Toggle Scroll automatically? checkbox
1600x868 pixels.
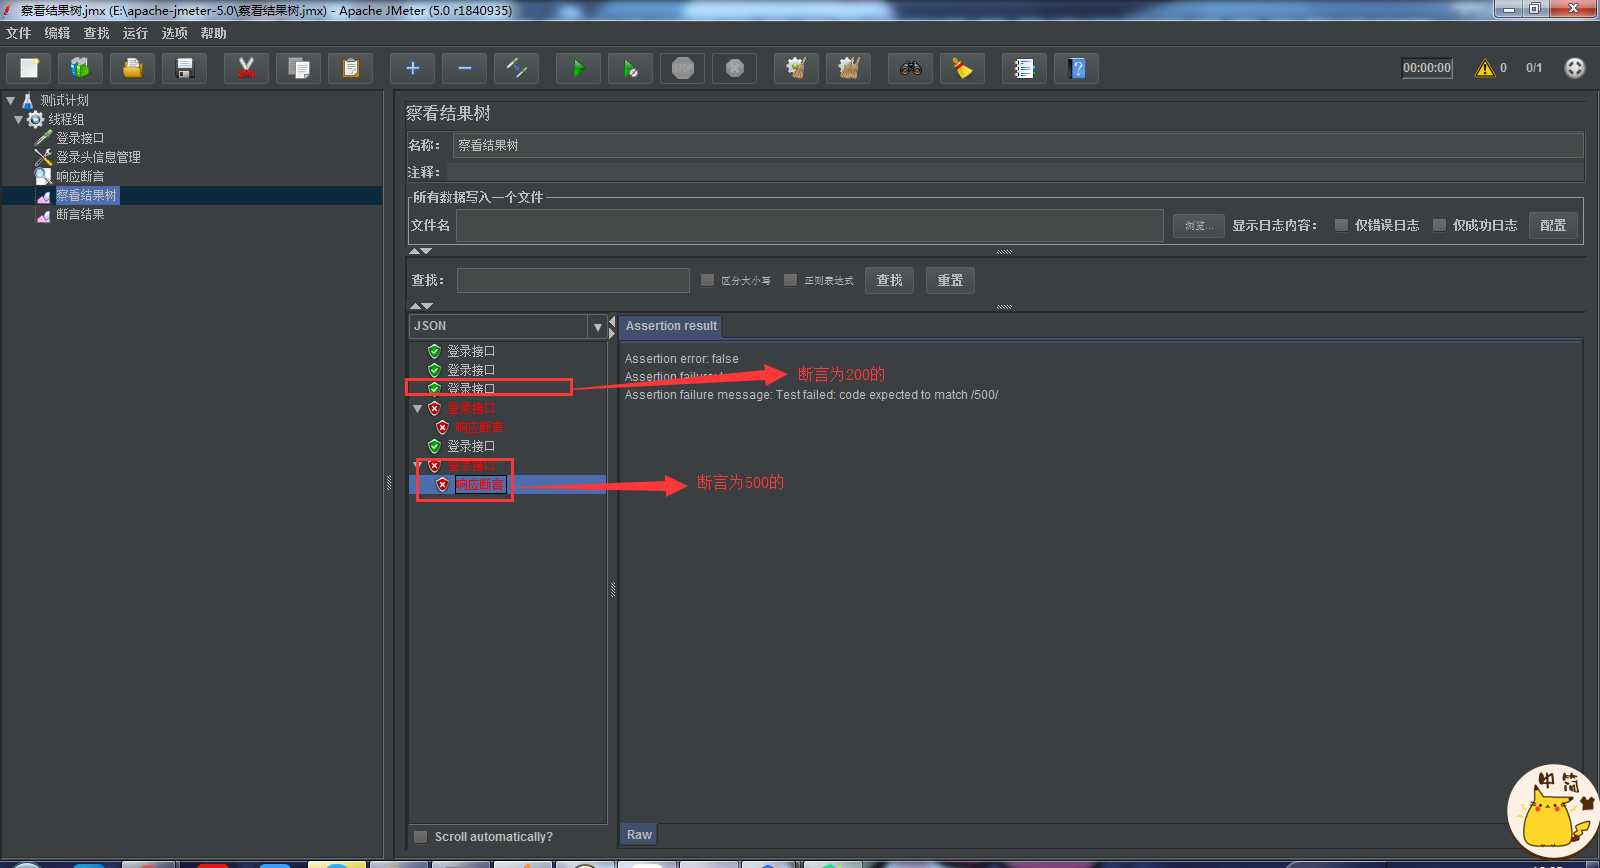pyautogui.click(x=421, y=837)
